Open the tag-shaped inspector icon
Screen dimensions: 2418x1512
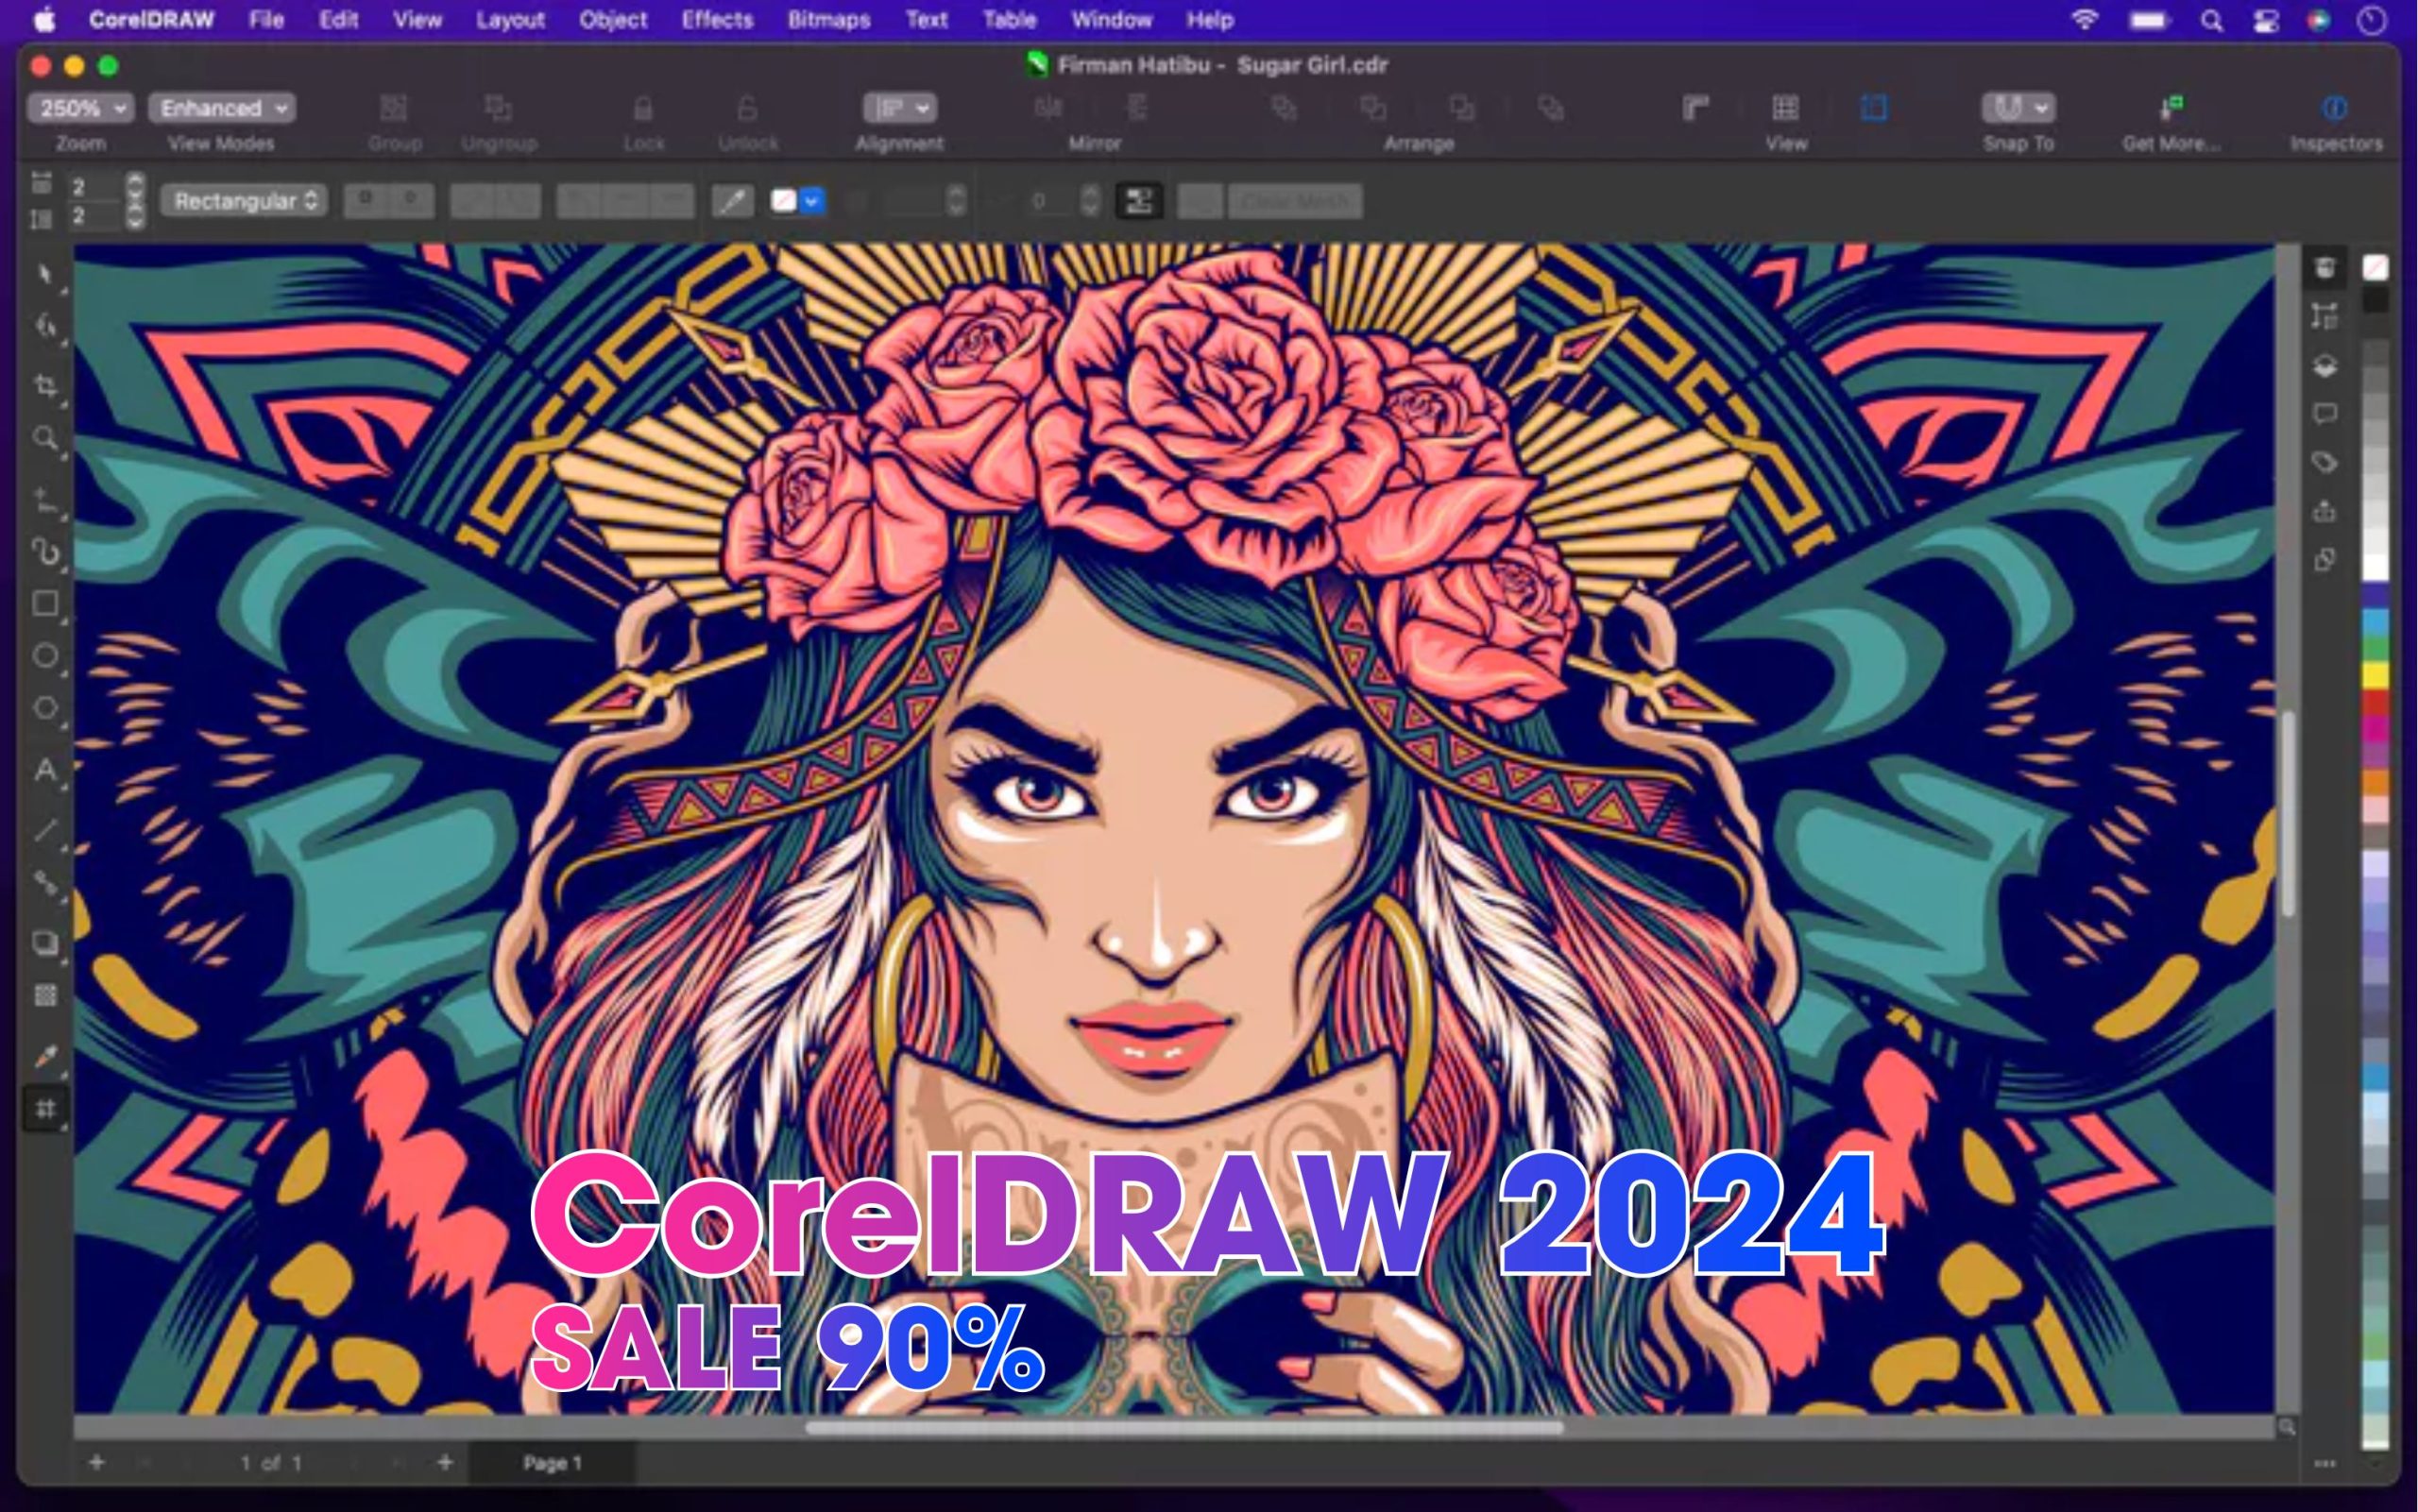click(2325, 462)
